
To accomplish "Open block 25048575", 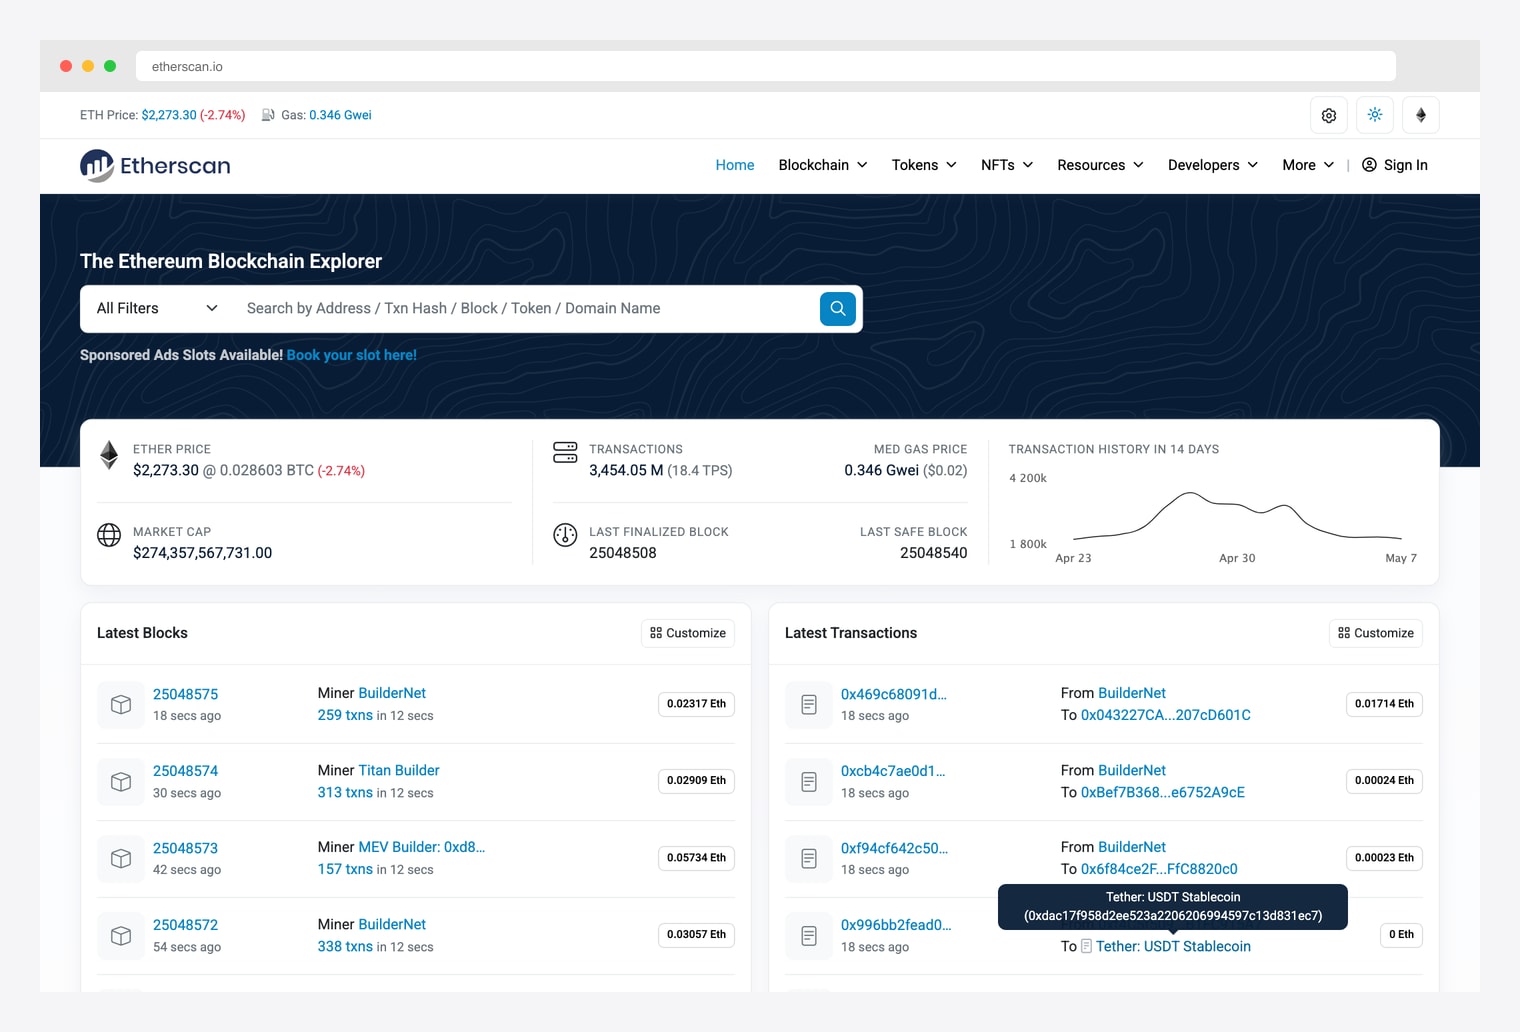I will (x=186, y=694).
